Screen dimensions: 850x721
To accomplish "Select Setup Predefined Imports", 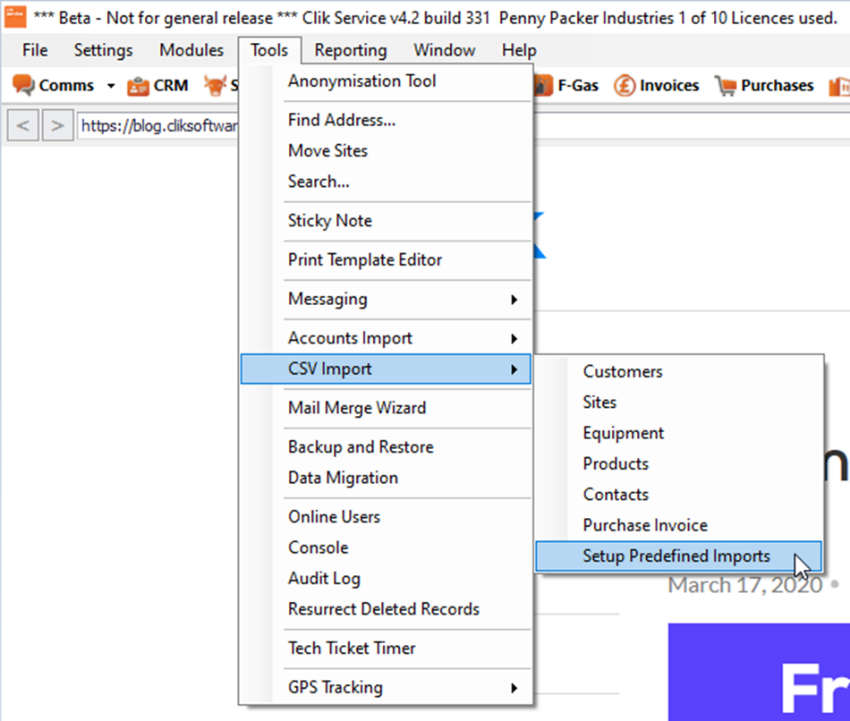I will [677, 556].
